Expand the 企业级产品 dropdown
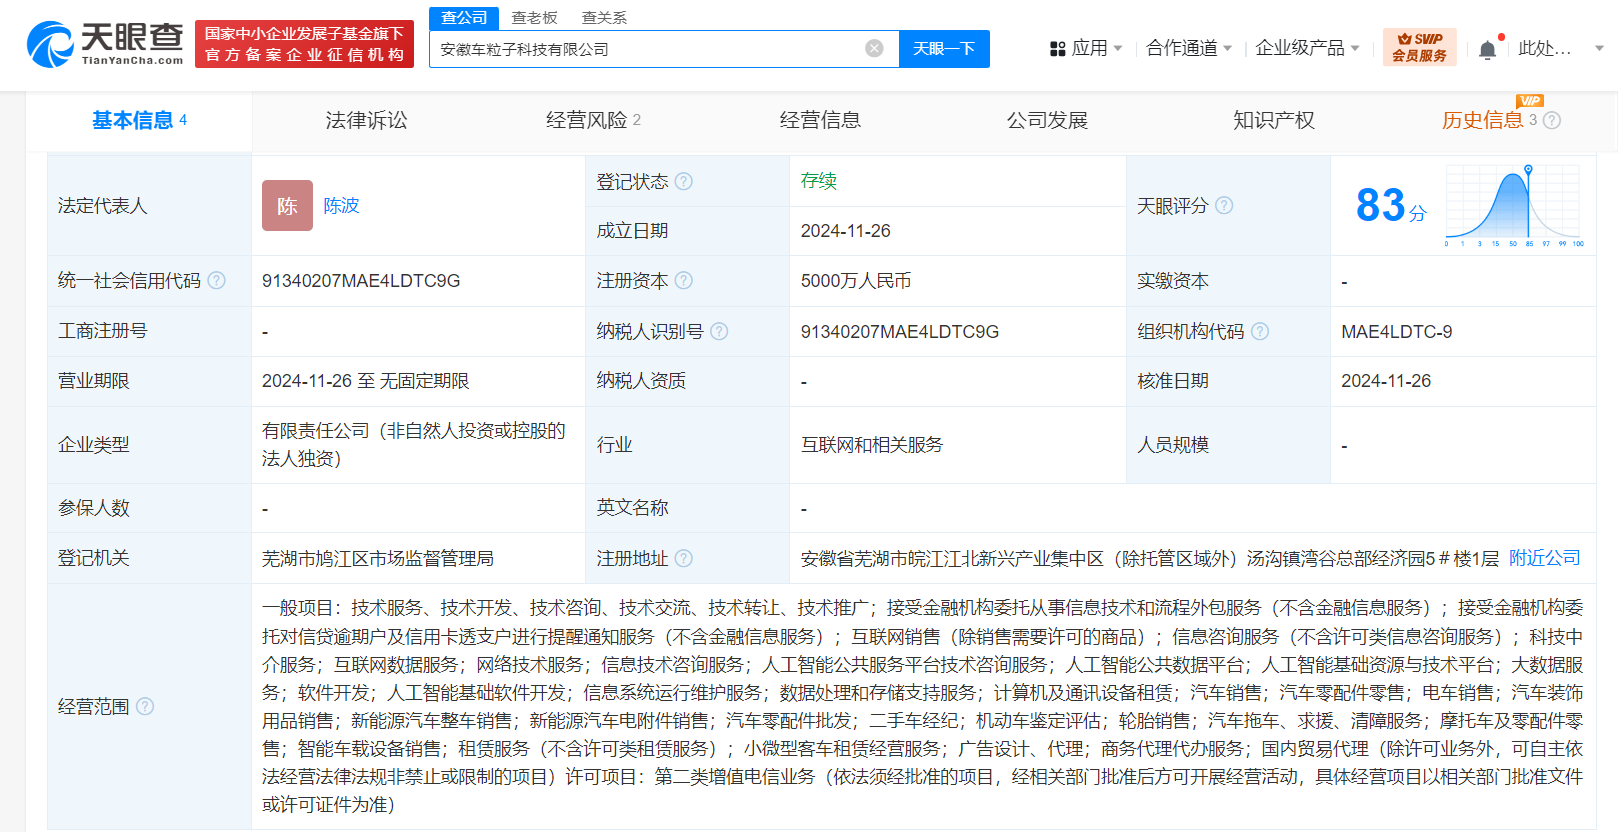The height and width of the screenshot is (832, 1618). pyautogui.click(x=1306, y=48)
